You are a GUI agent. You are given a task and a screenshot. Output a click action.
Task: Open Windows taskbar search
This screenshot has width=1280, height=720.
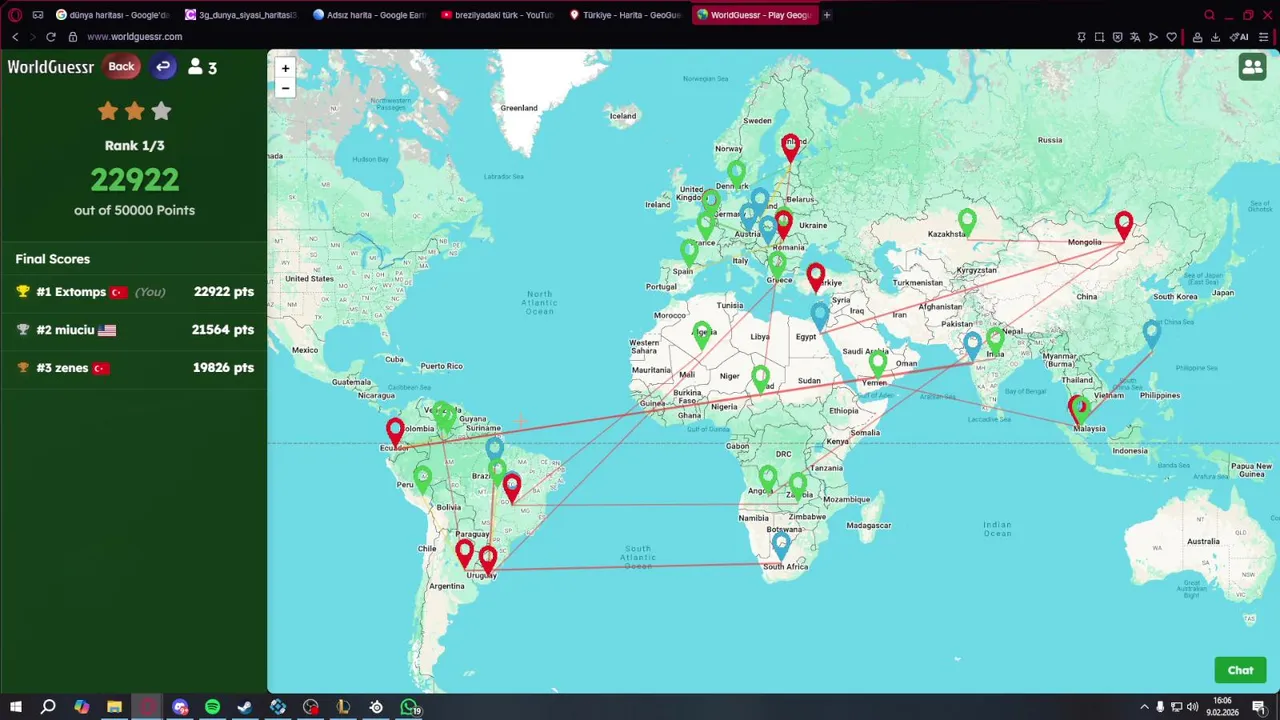coord(48,707)
